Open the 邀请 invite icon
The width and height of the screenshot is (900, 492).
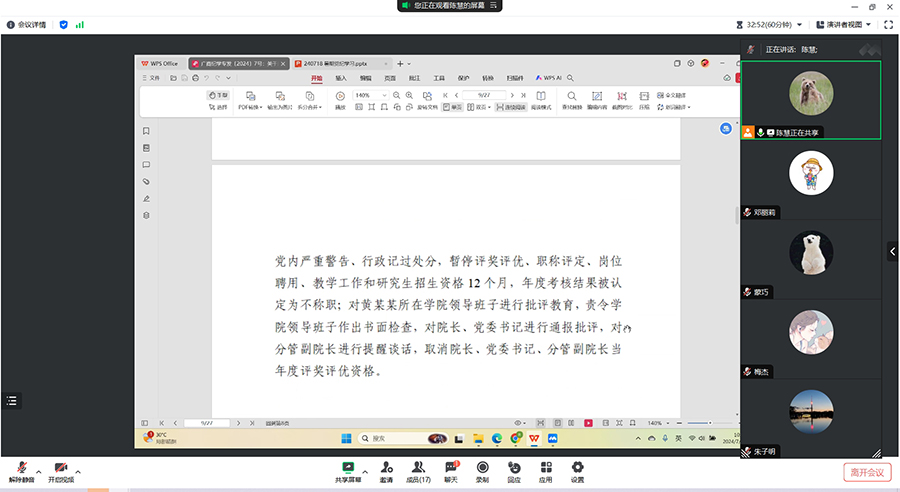(x=386, y=469)
